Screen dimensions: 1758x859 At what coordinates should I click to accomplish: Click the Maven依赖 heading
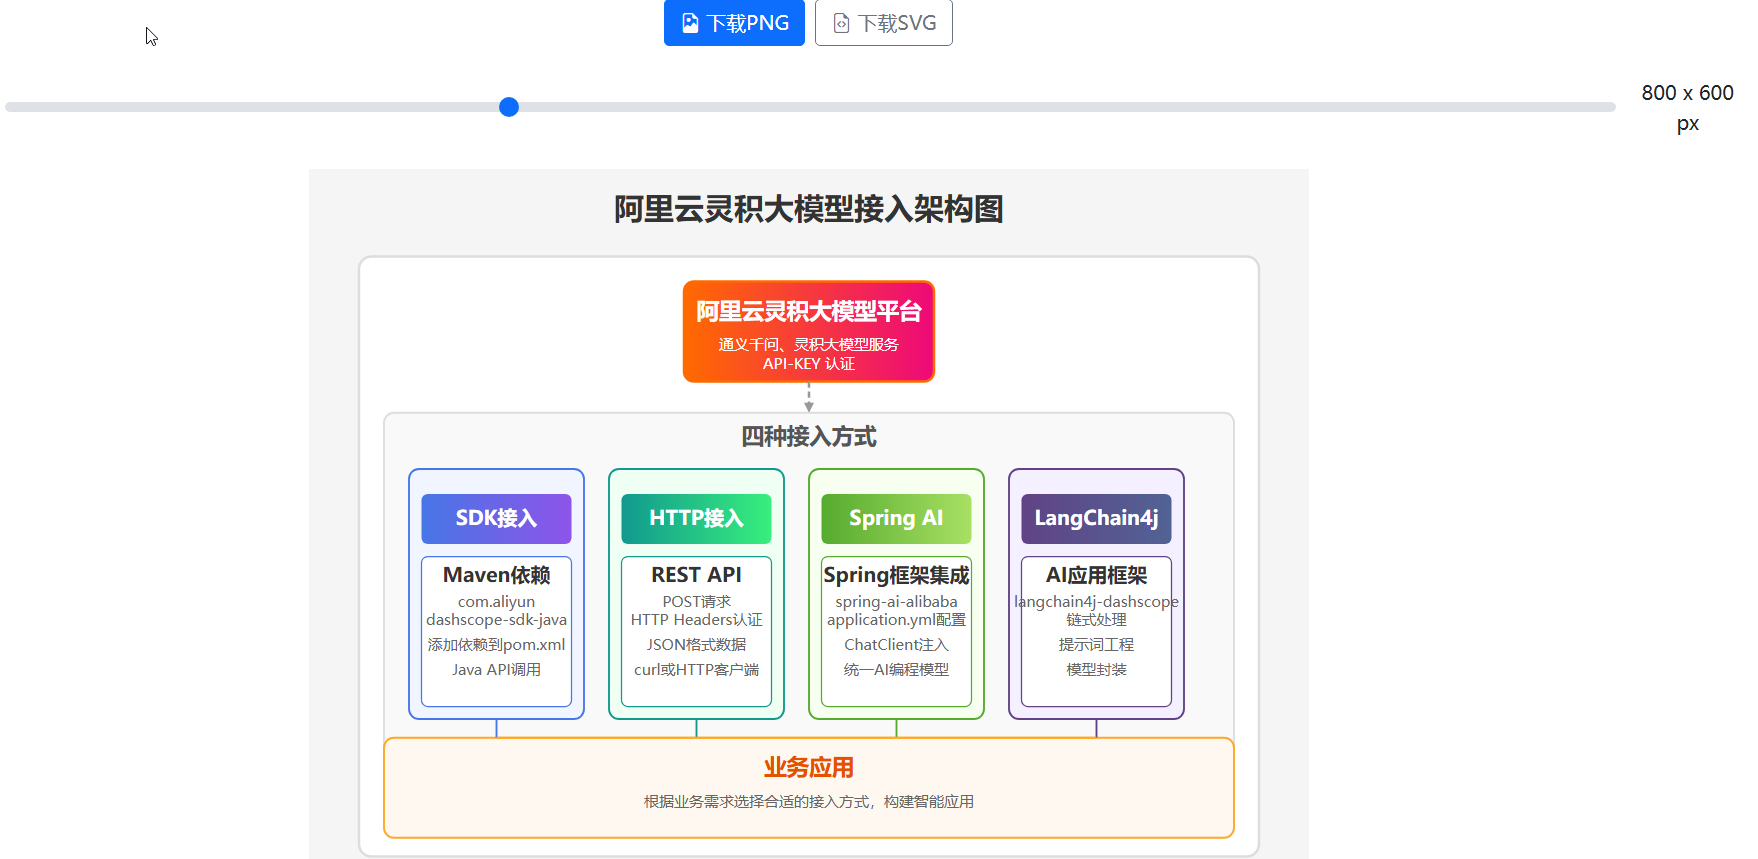(x=496, y=575)
